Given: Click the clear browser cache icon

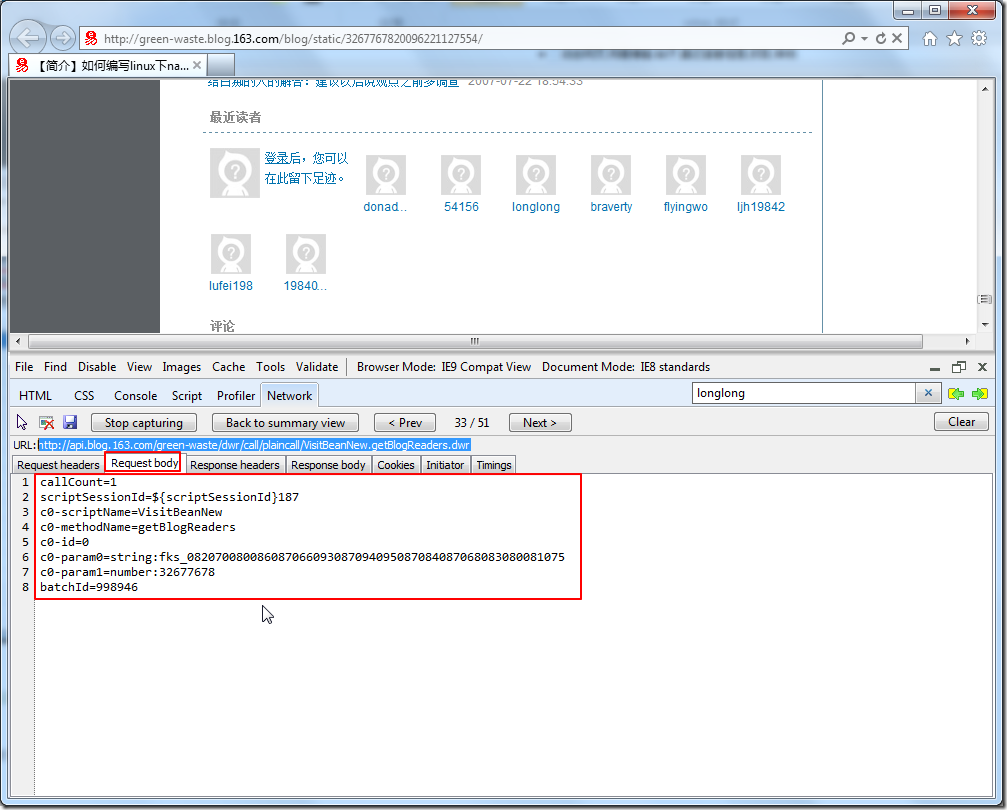Looking at the screenshot, I should 46,423.
